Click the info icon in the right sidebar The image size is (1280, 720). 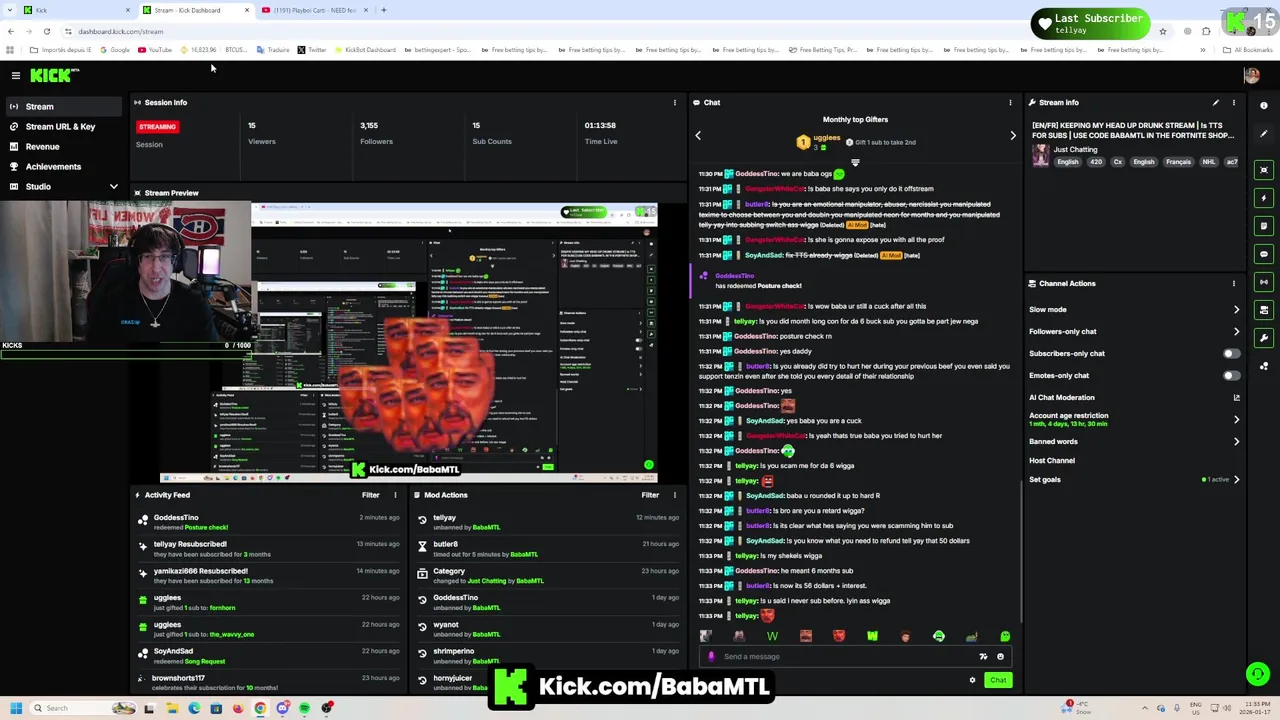(x=1264, y=105)
